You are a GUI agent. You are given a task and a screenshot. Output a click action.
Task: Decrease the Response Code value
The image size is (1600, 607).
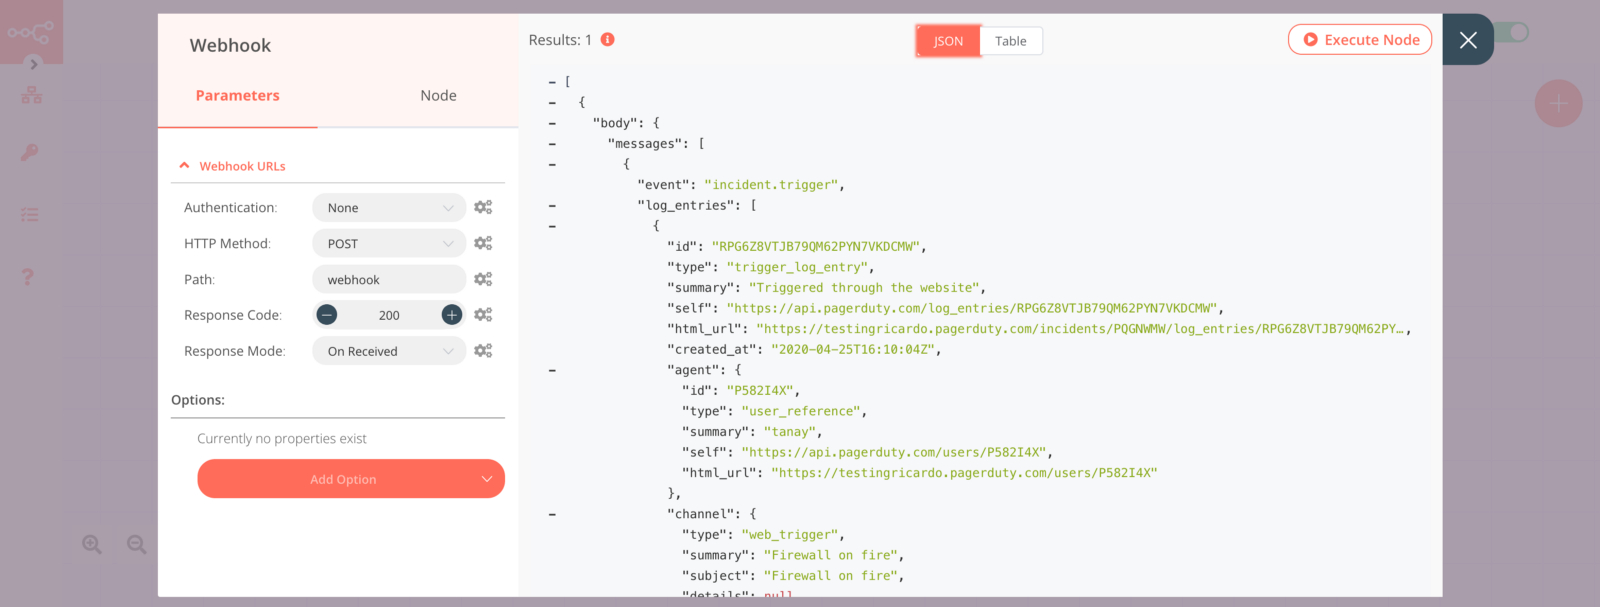click(x=327, y=315)
